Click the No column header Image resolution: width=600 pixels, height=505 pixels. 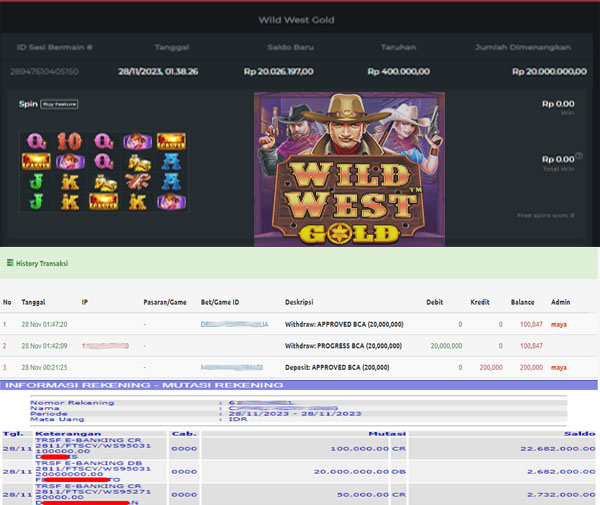[x=7, y=302]
